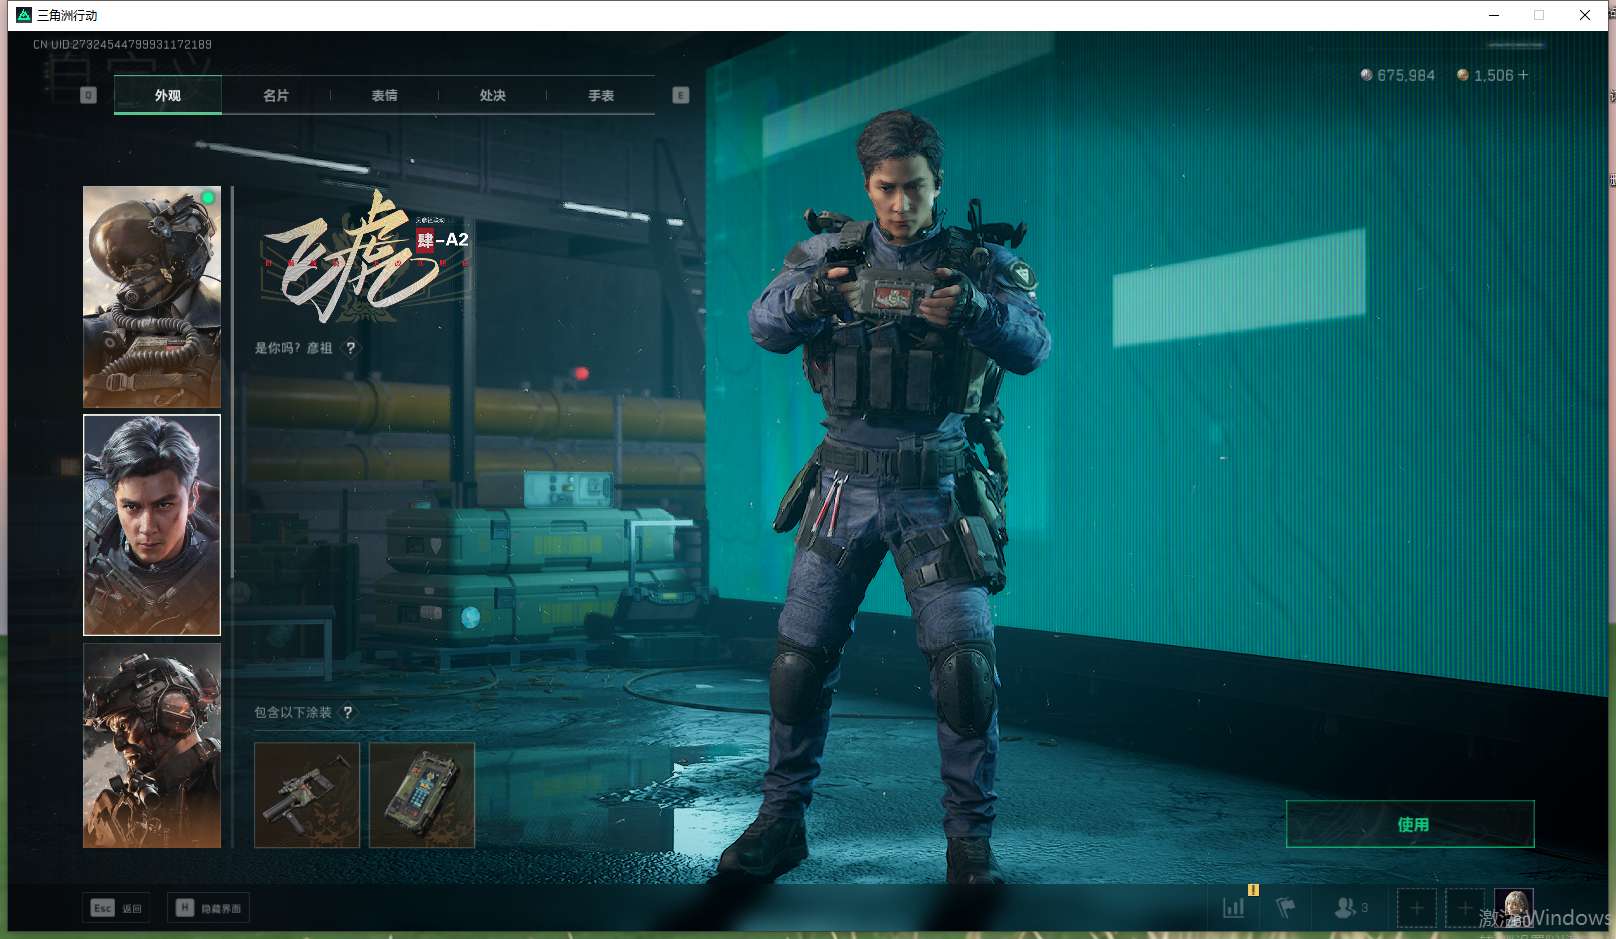Click the scrollbar beside the skin list
This screenshot has height=939, width=1616.
[x=232, y=380]
